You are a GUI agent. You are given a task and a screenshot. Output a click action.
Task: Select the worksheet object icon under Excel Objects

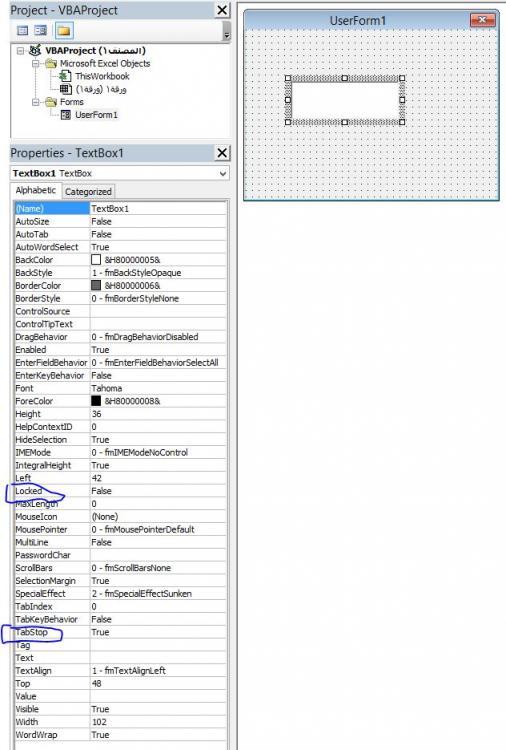[x=66, y=89]
